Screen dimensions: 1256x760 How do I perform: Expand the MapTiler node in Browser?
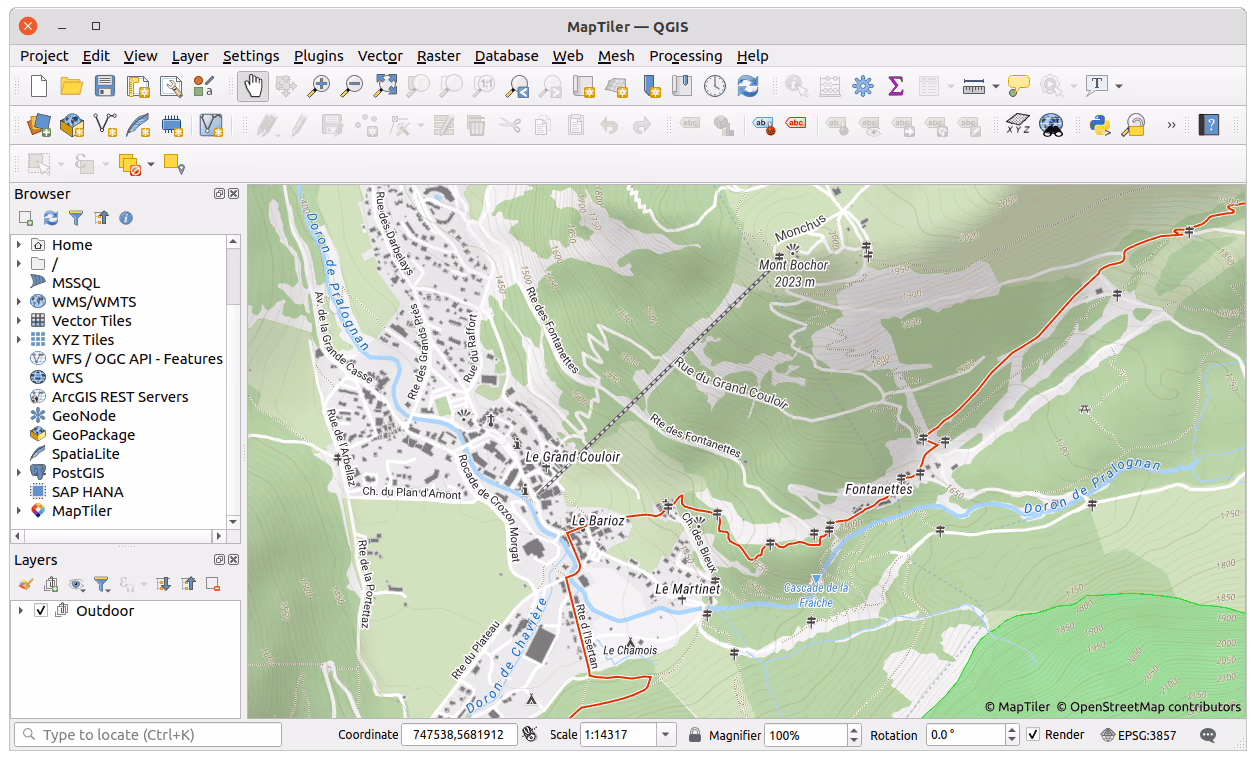point(19,511)
